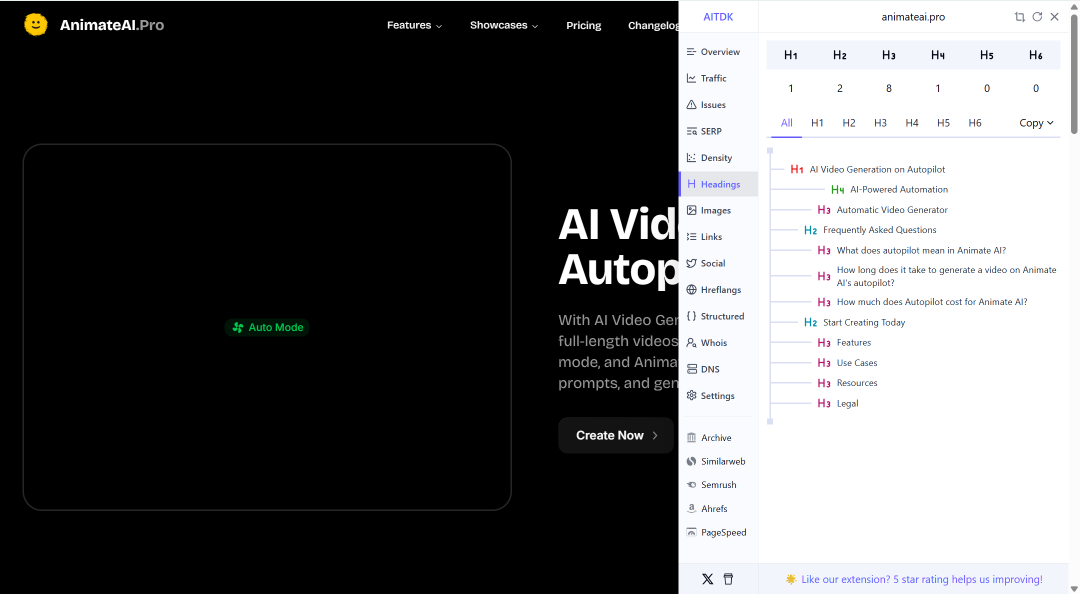The width and height of the screenshot is (1080, 594).
Task: Click the Auto Mode badge
Action: (x=267, y=327)
